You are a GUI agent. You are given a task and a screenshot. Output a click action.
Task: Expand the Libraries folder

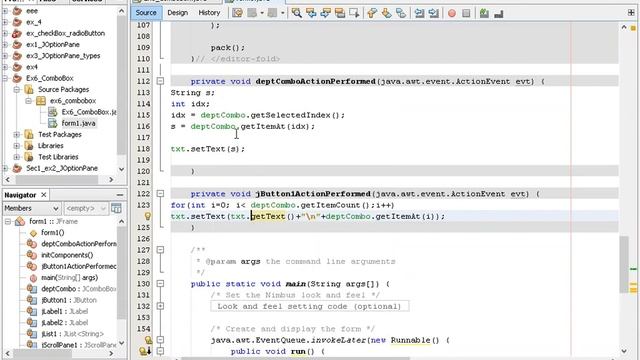point(17,146)
